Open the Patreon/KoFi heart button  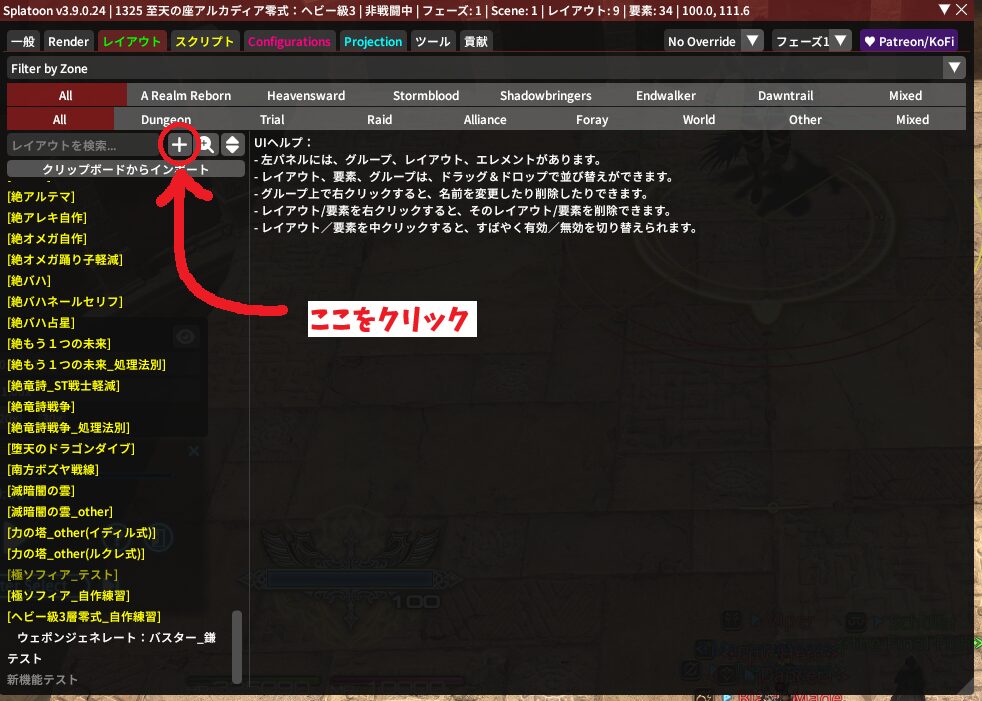908,41
